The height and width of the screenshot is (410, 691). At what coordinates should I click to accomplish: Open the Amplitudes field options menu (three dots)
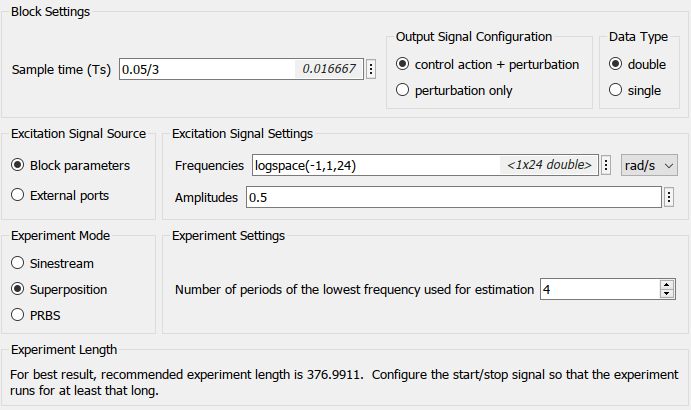pos(669,197)
